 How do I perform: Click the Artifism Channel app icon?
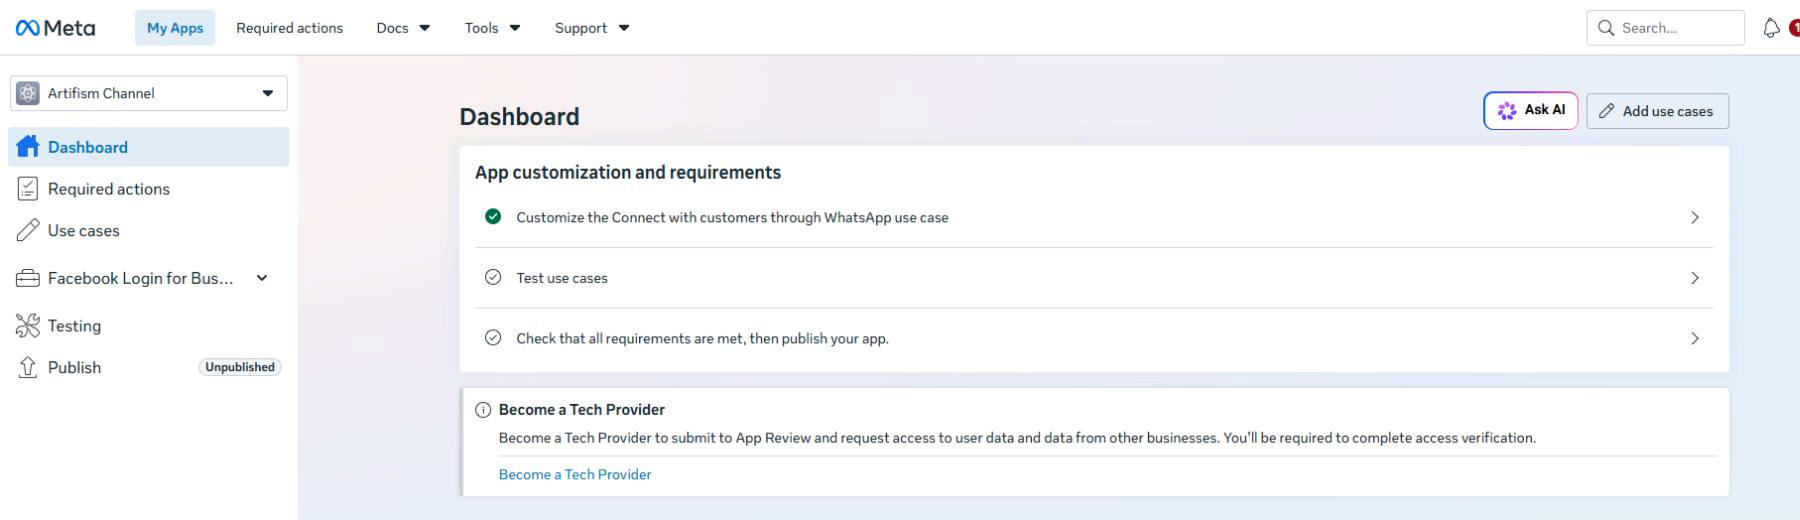point(28,93)
